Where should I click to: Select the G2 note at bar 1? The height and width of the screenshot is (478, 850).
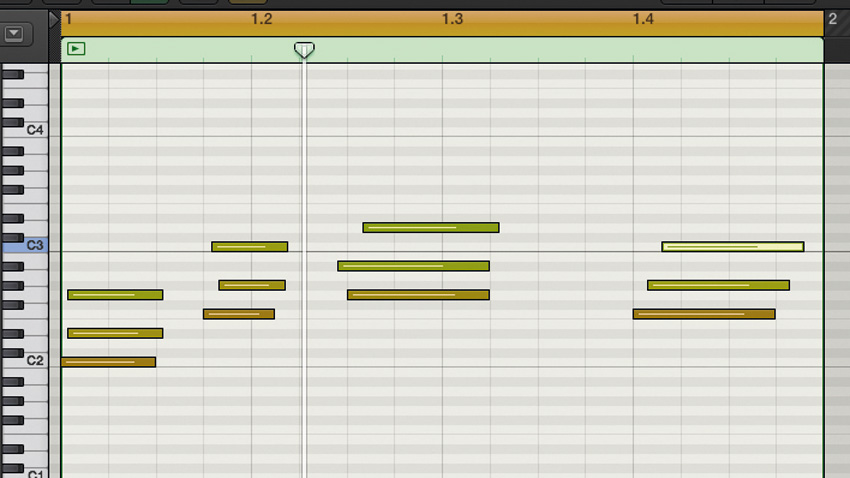[115, 295]
